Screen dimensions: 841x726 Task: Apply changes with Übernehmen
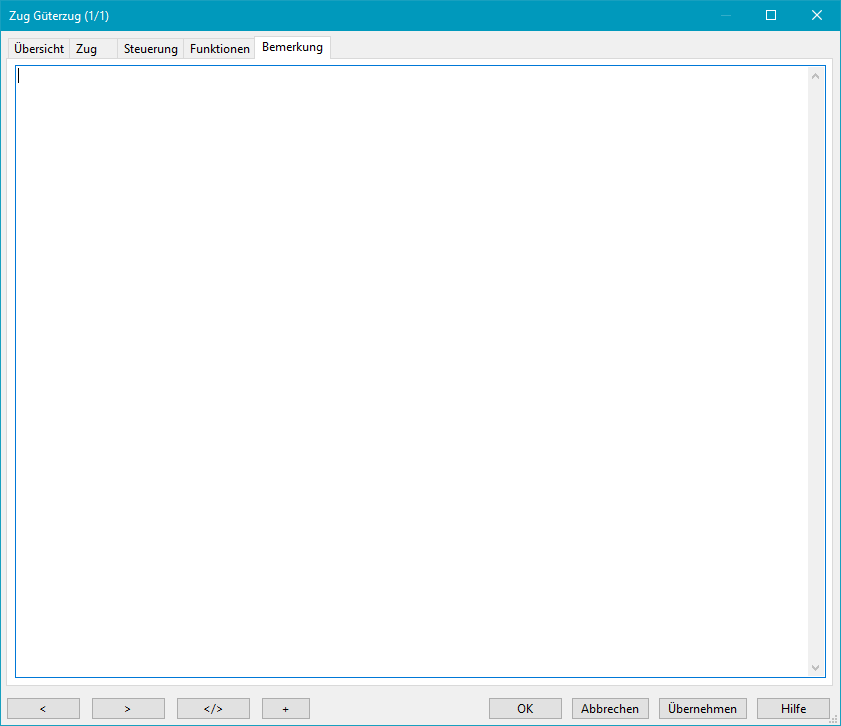[x=702, y=708]
